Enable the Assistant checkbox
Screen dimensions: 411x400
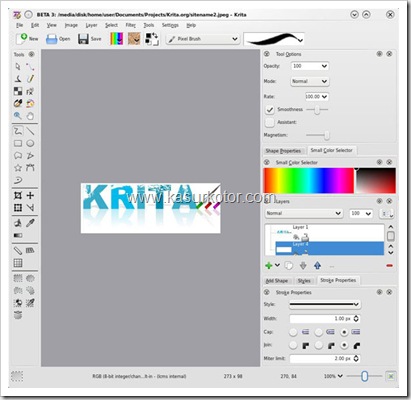pyautogui.click(x=270, y=122)
